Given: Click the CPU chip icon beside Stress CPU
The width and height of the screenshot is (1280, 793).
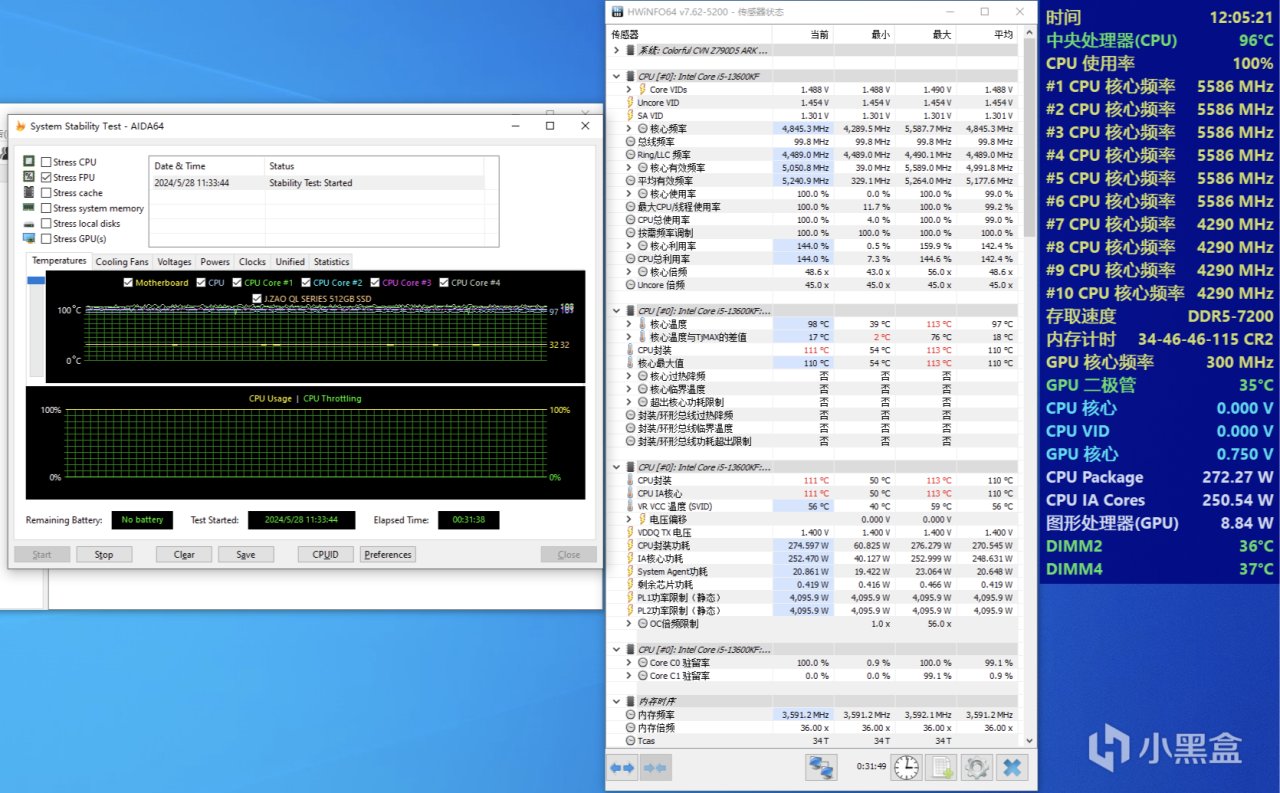Looking at the screenshot, I should pyautogui.click(x=30, y=162).
